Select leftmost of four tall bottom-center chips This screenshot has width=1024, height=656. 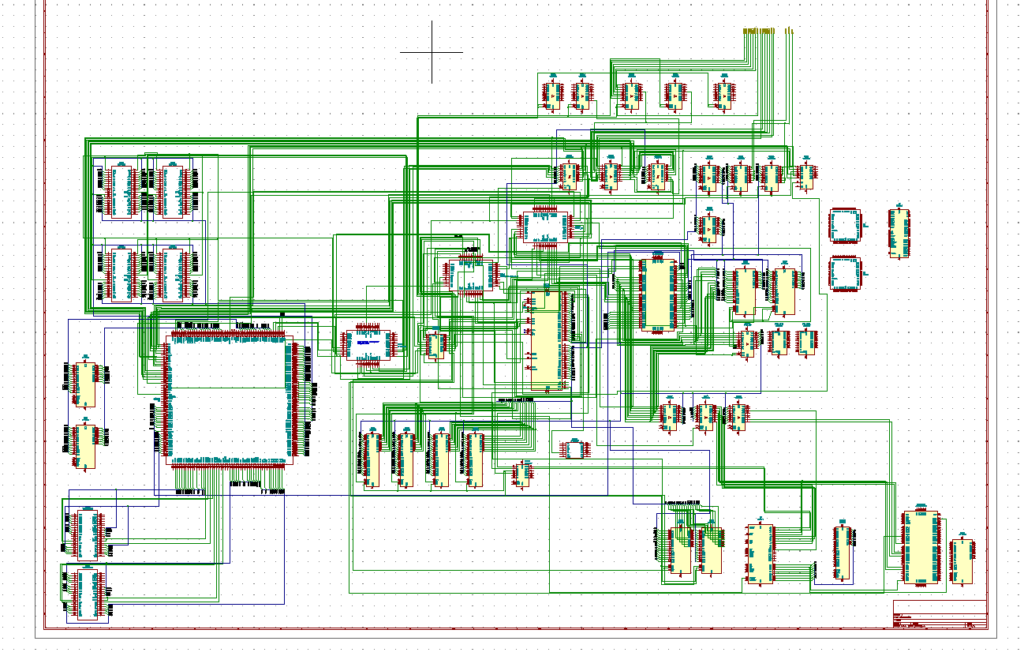[x=372, y=460]
